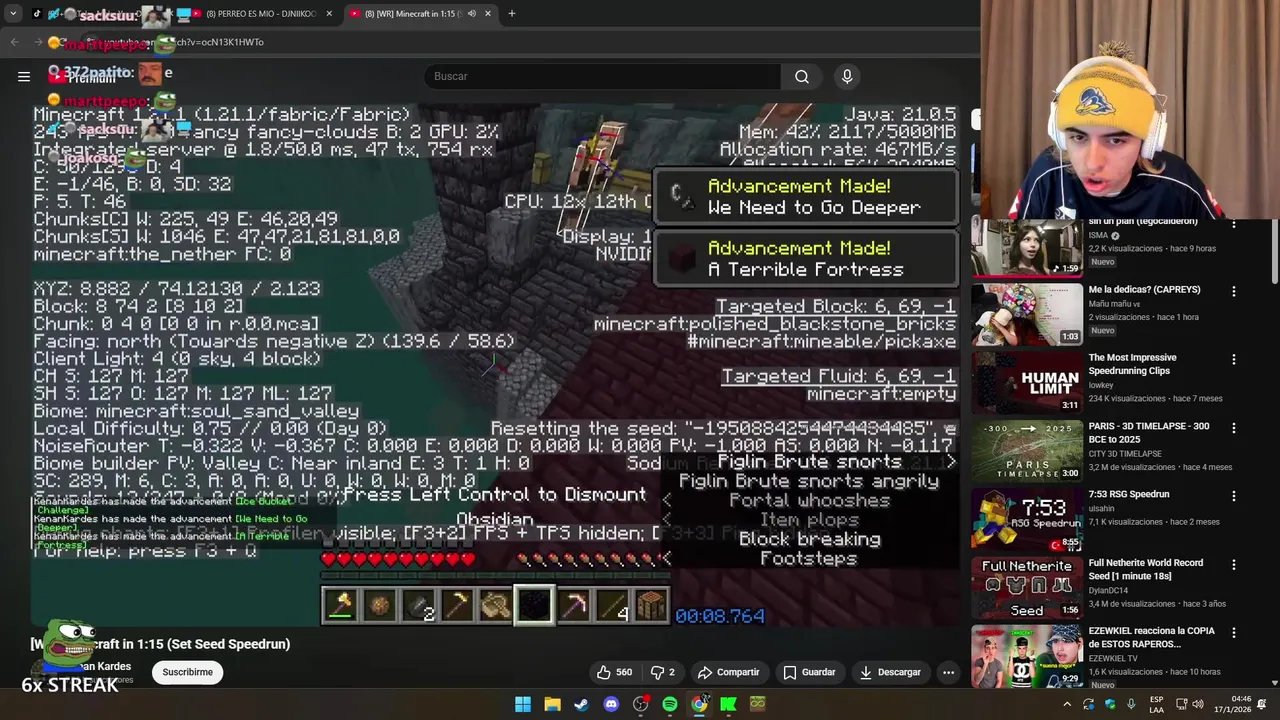Open options for 7:53 RSG Speedrun video
The width and height of the screenshot is (1280, 720).
(1233, 496)
